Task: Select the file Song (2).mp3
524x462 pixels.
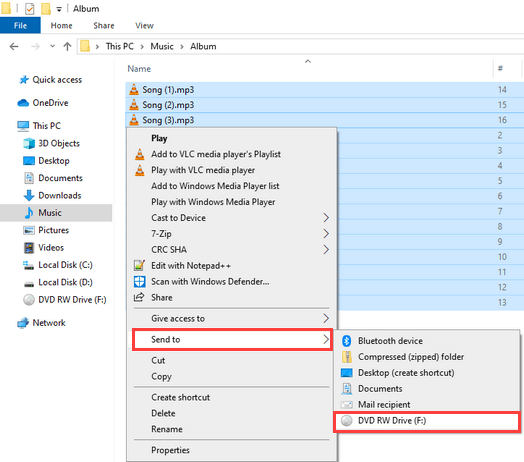Action: [168, 105]
